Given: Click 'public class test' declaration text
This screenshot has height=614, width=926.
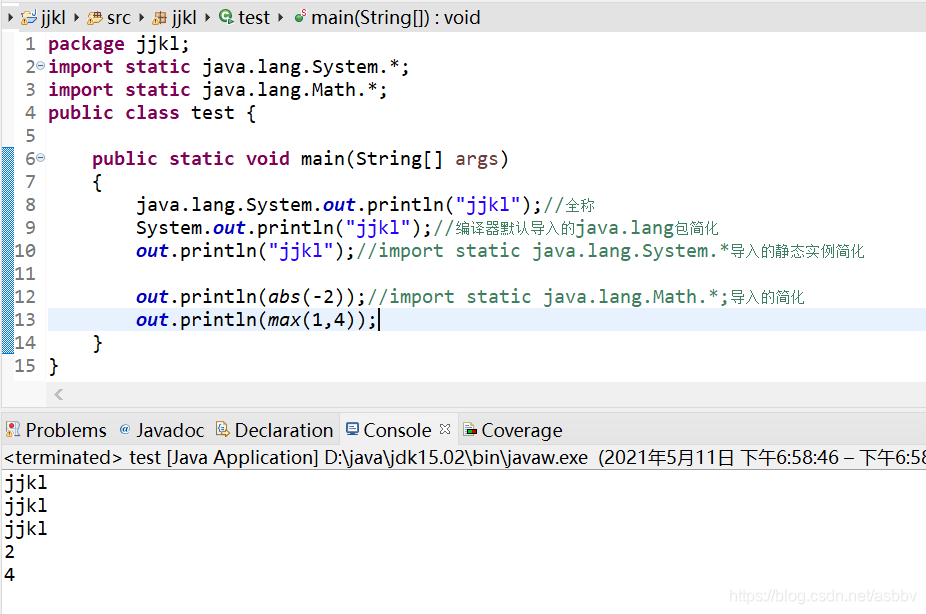Looking at the screenshot, I should tap(141, 113).
